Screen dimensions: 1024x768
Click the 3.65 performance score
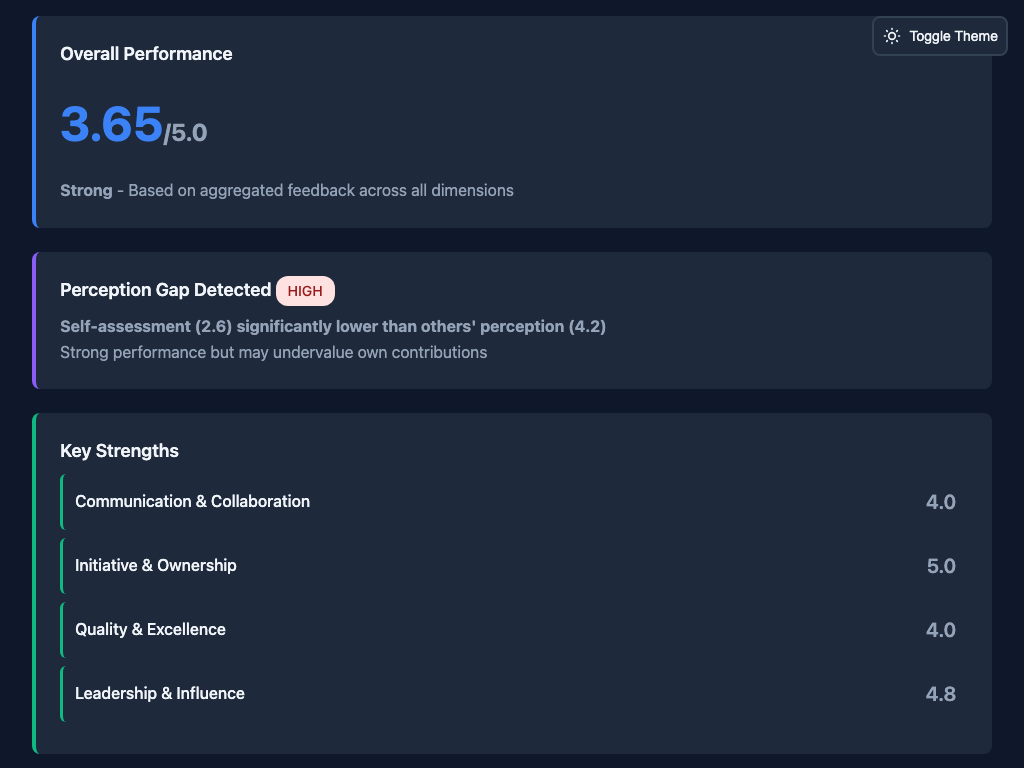109,124
